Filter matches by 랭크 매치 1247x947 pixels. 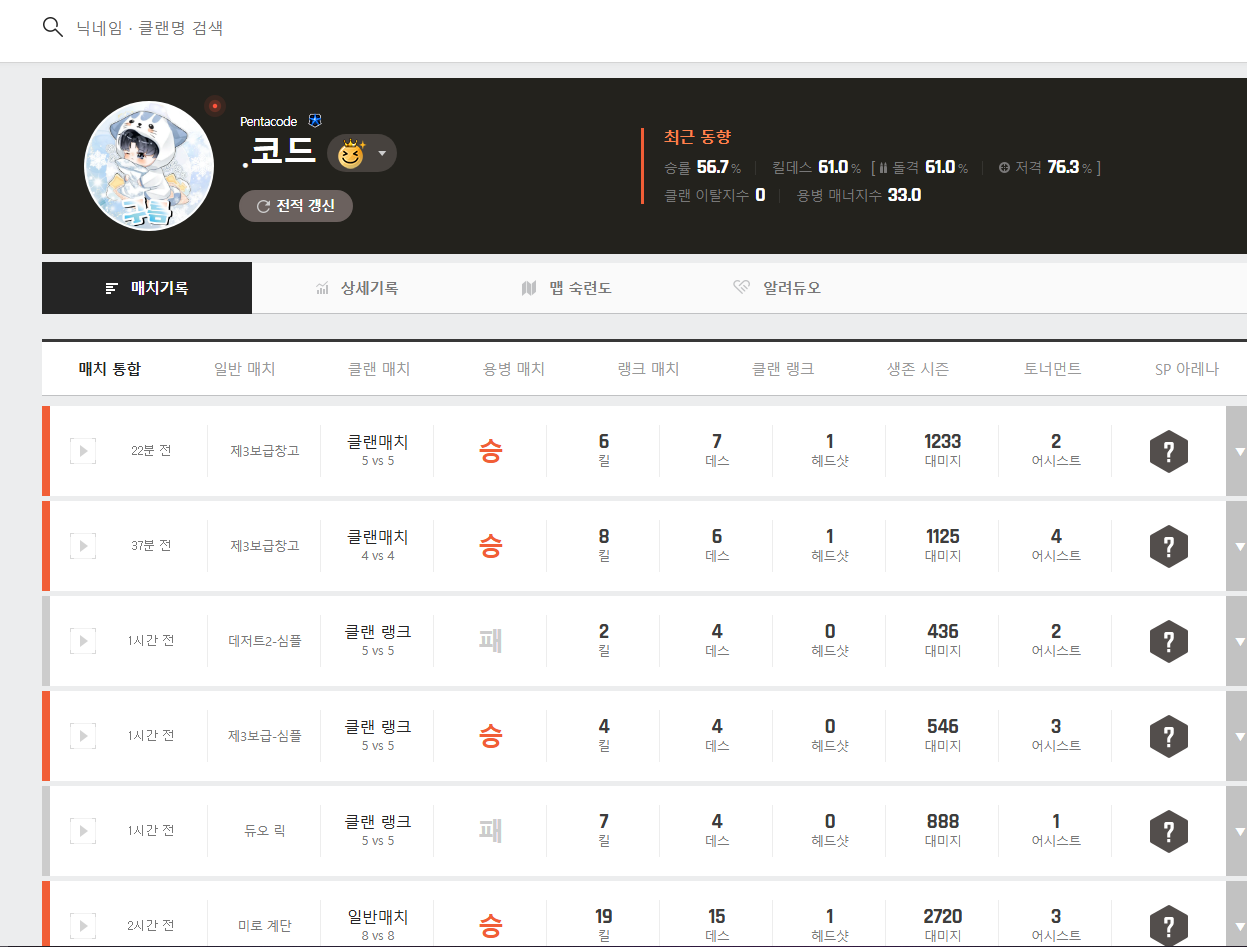(648, 369)
